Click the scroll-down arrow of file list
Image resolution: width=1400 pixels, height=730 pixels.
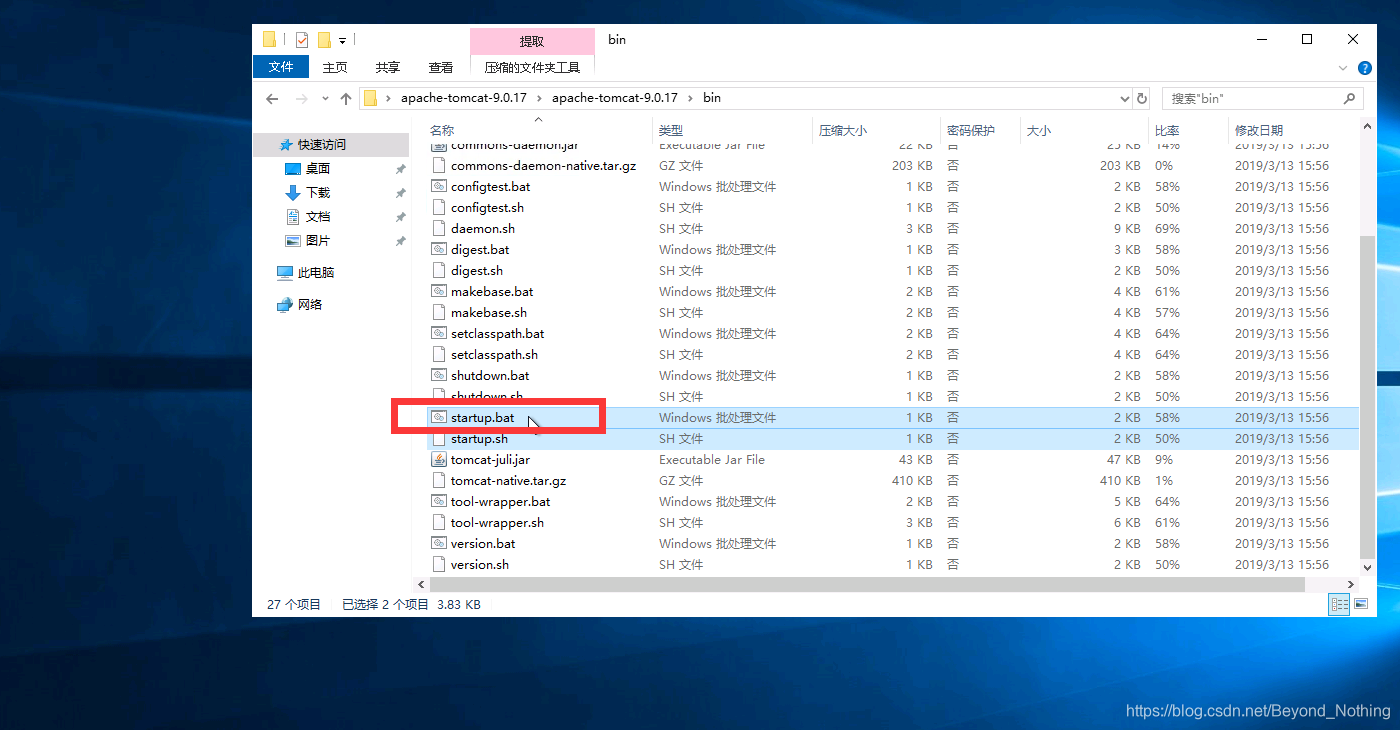1367,569
